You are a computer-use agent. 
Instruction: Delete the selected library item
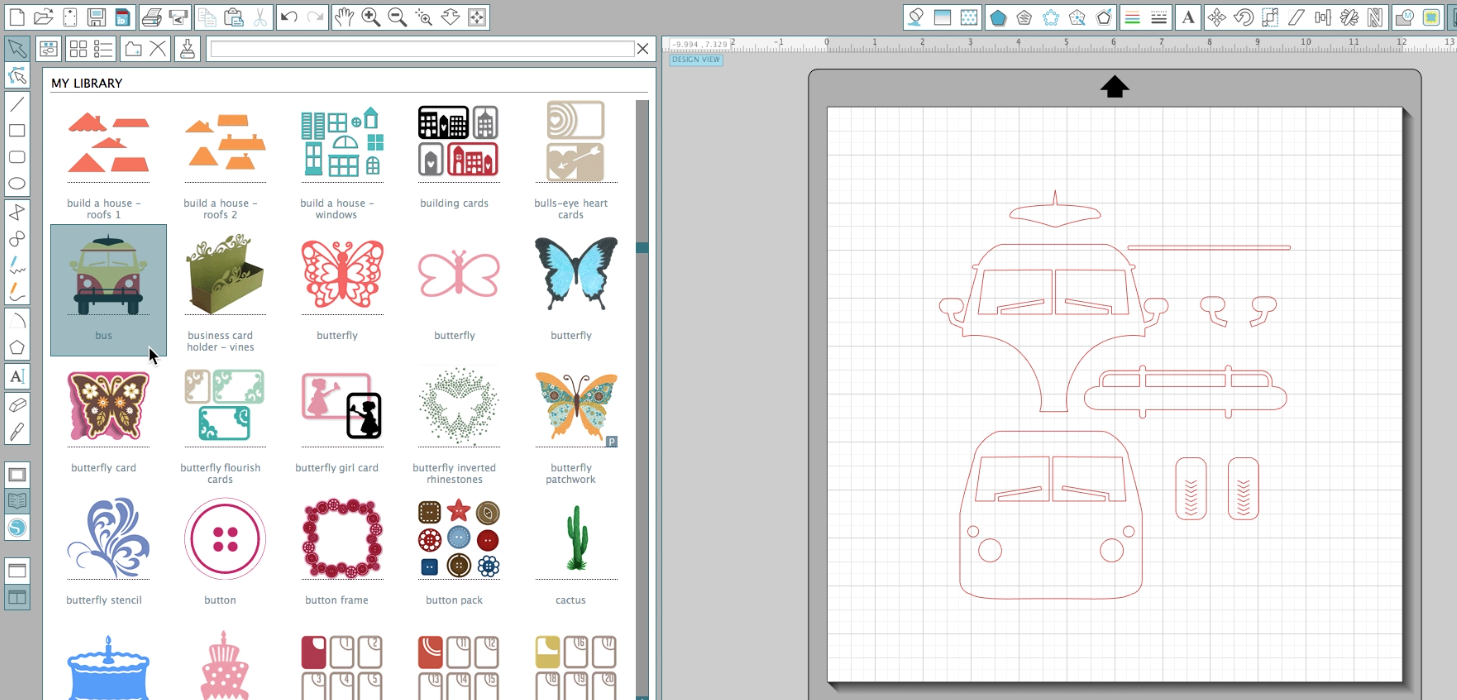pyautogui.click(x=158, y=48)
